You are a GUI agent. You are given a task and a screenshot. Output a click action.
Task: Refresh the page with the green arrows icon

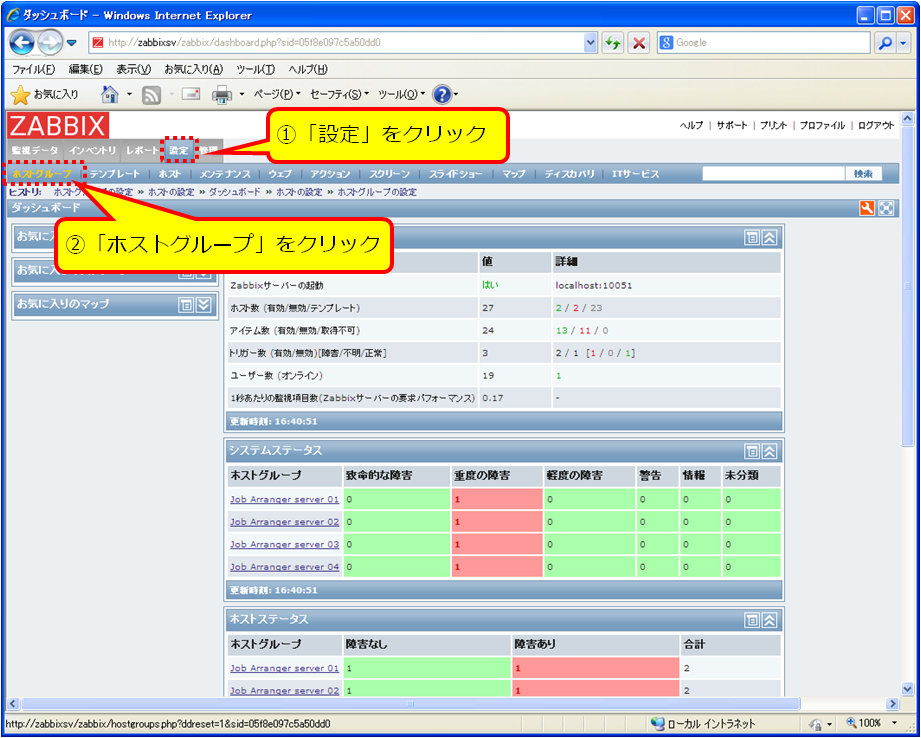(x=613, y=43)
